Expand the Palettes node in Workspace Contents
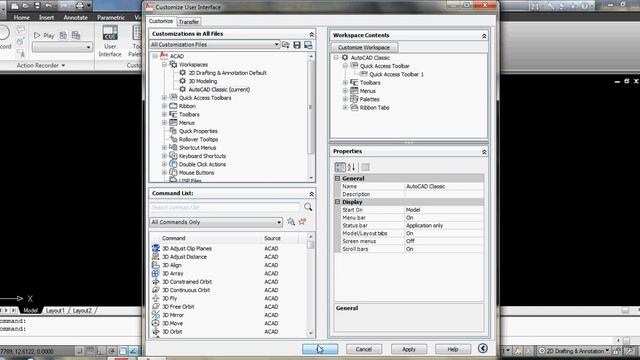Screen dimensions: 640x360 [x=345, y=99]
